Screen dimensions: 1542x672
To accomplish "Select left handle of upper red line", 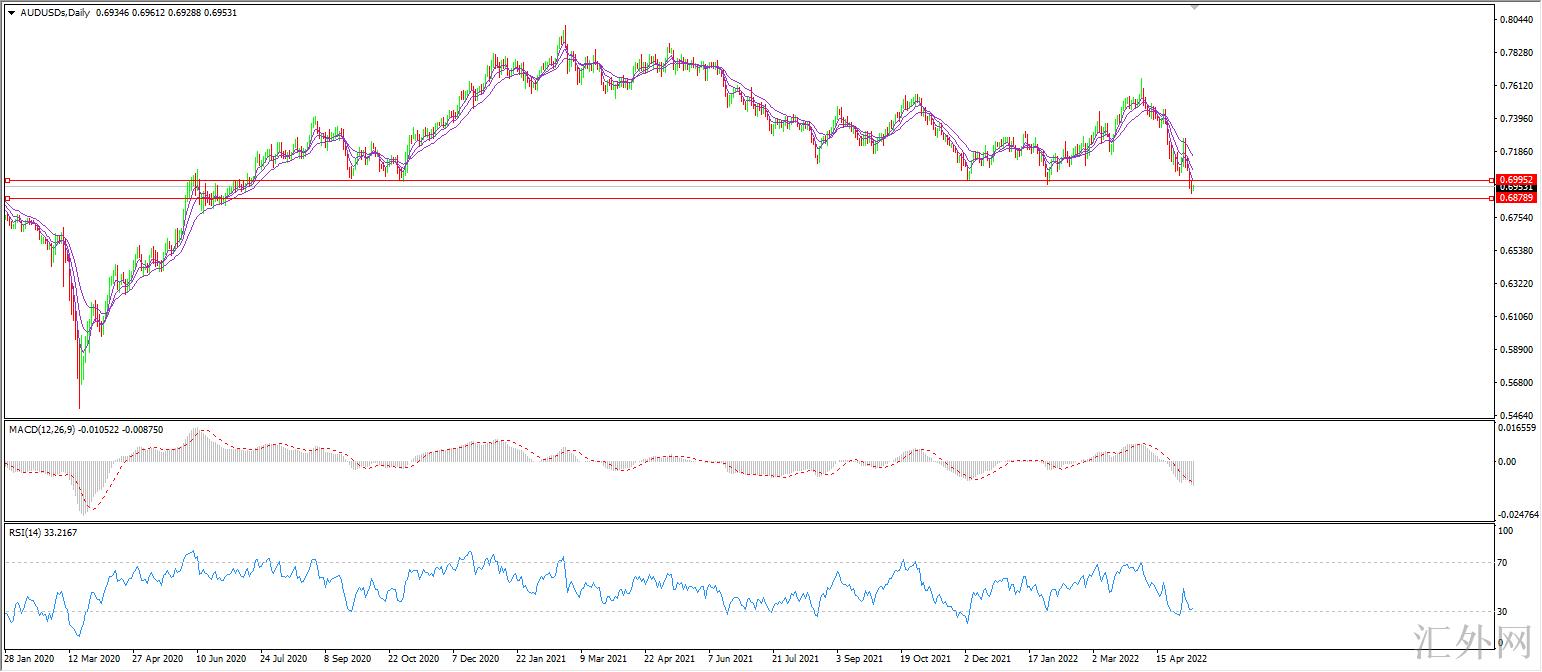I will click(x=7, y=180).
